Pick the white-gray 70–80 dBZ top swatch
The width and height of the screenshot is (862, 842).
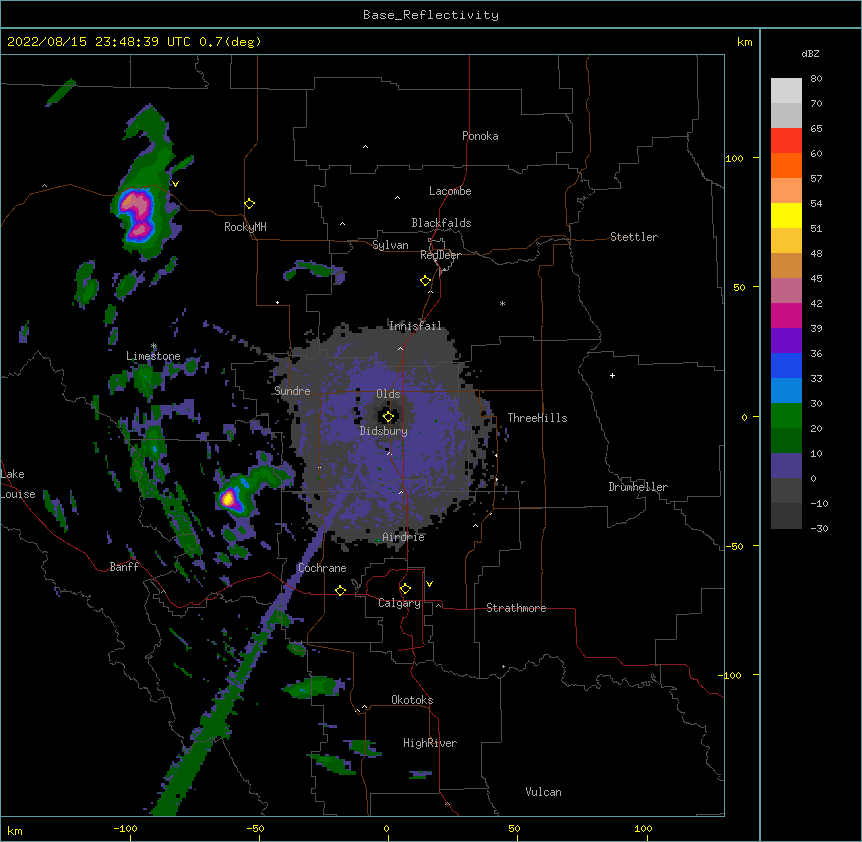click(786, 91)
